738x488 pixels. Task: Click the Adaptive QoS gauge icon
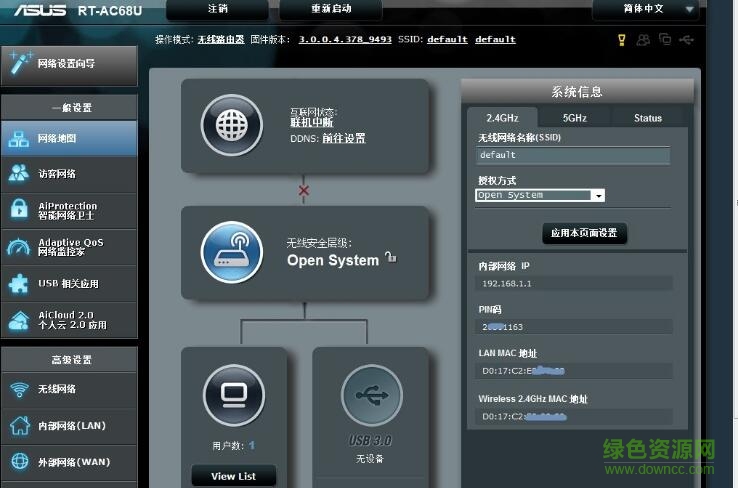pyautogui.click(x=18, y=247)
